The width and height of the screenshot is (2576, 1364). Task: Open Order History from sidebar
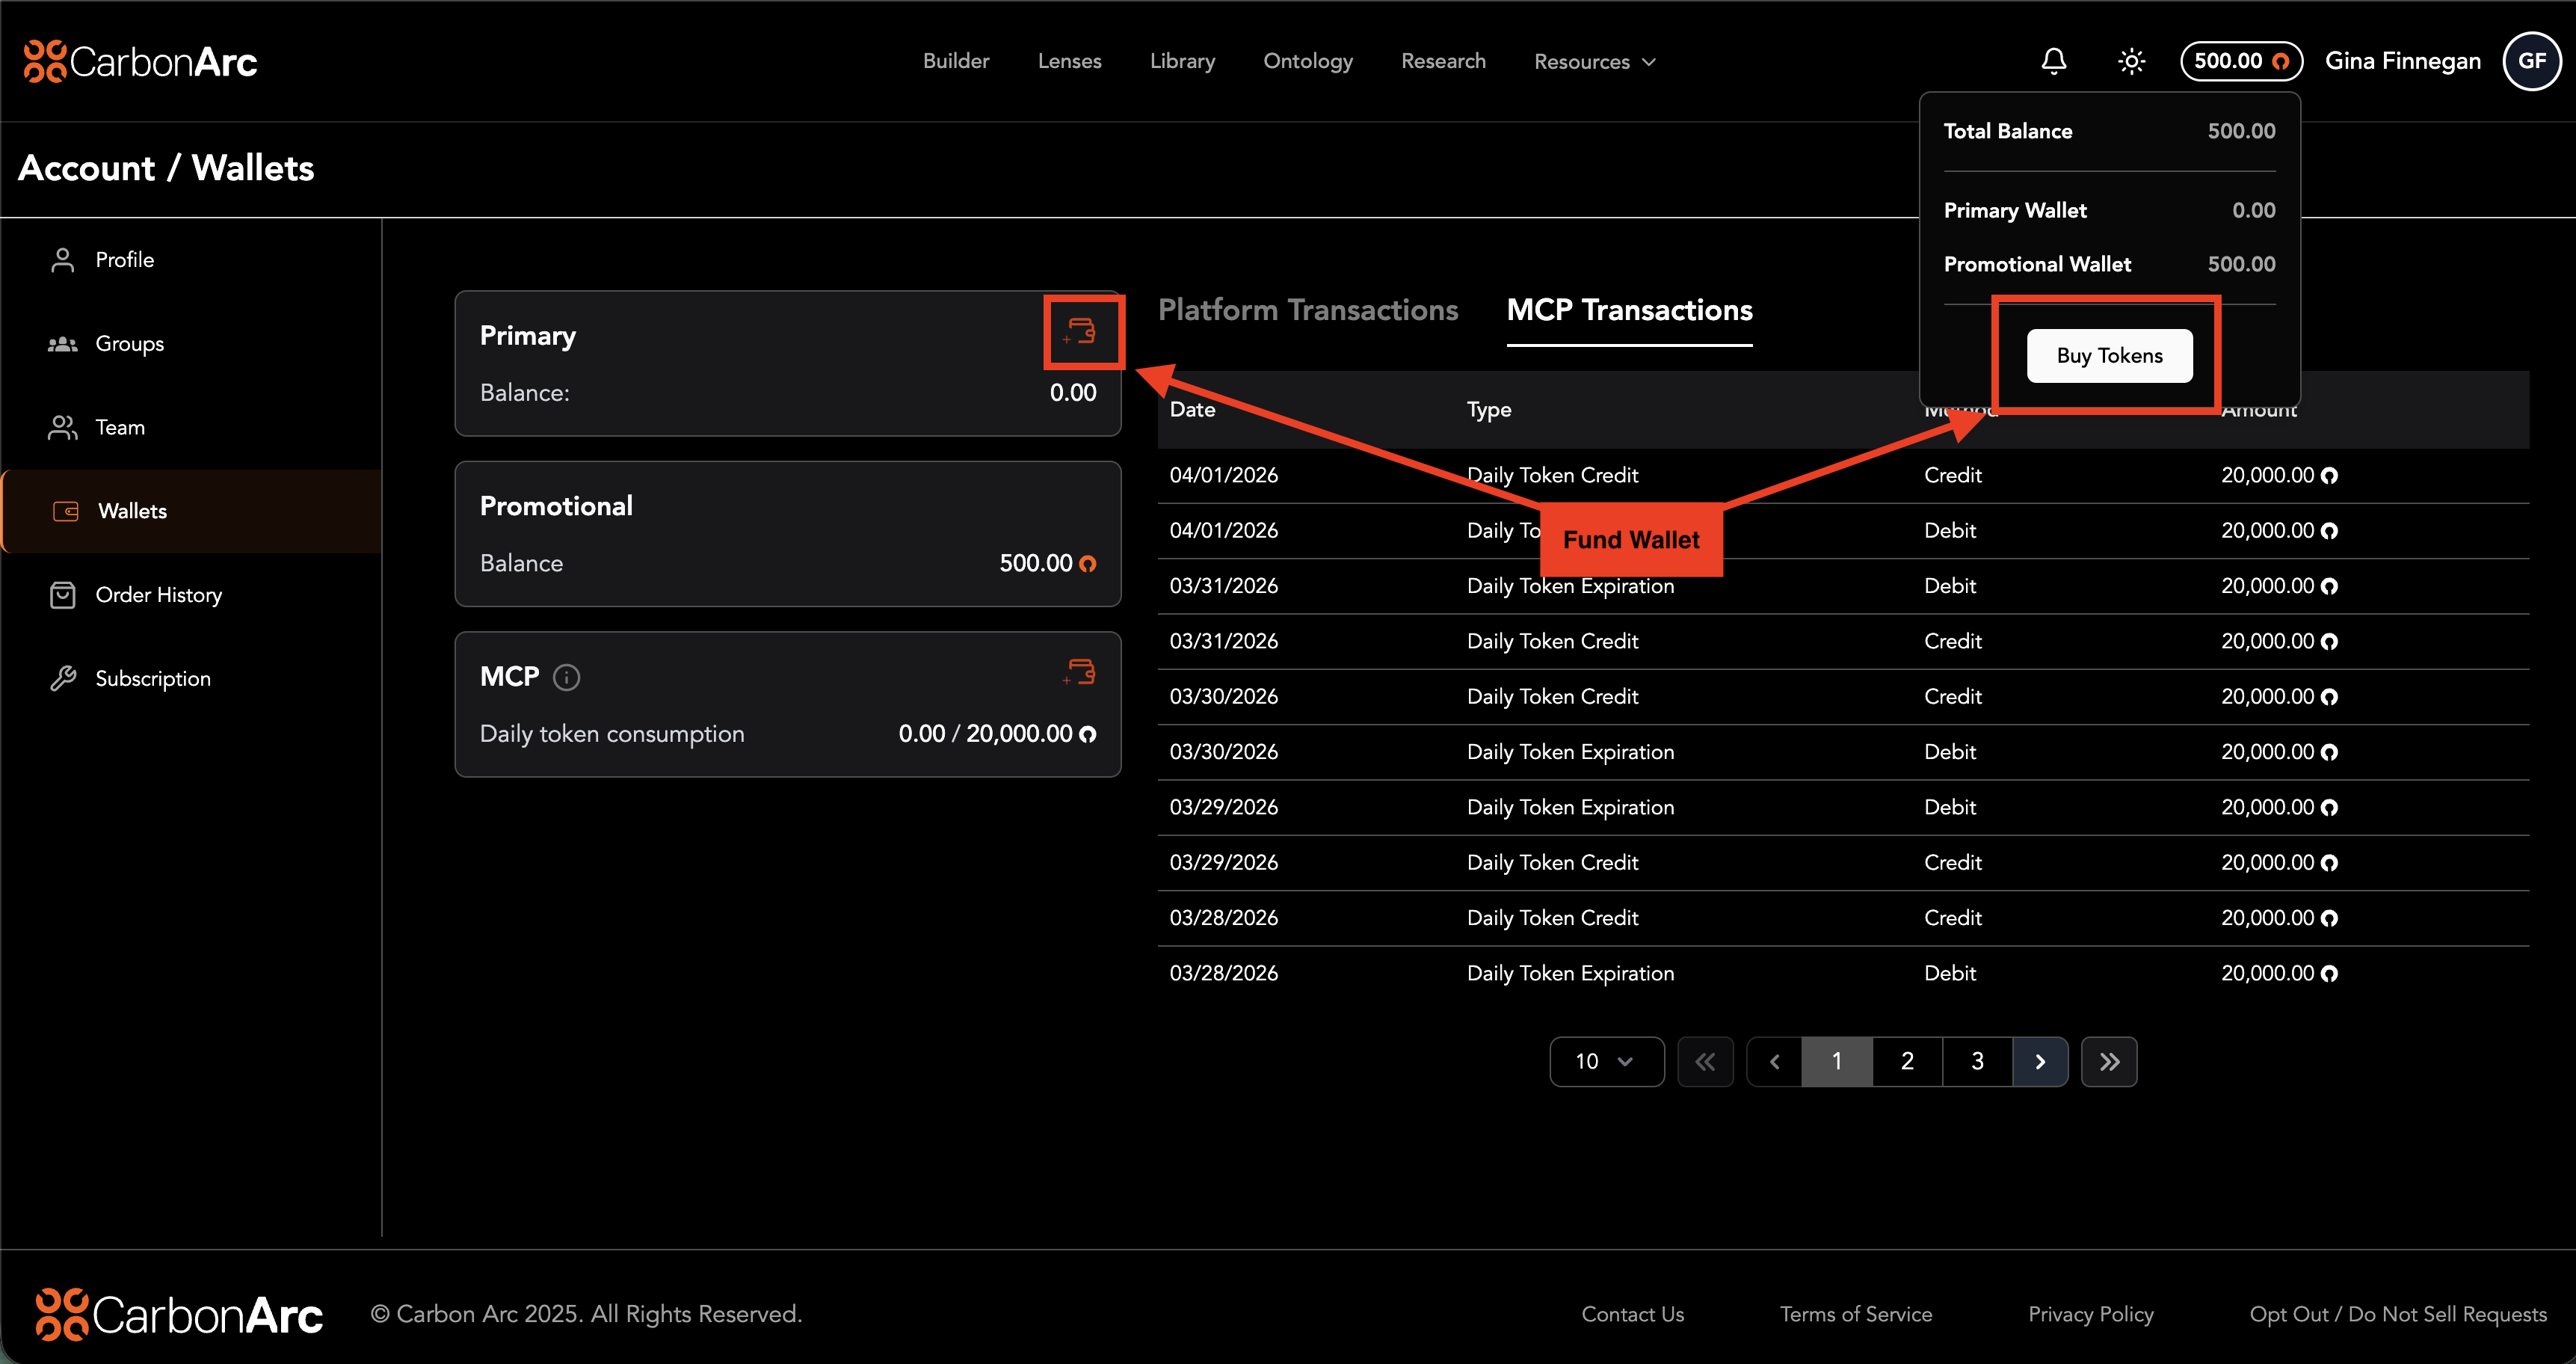(158, 595)
